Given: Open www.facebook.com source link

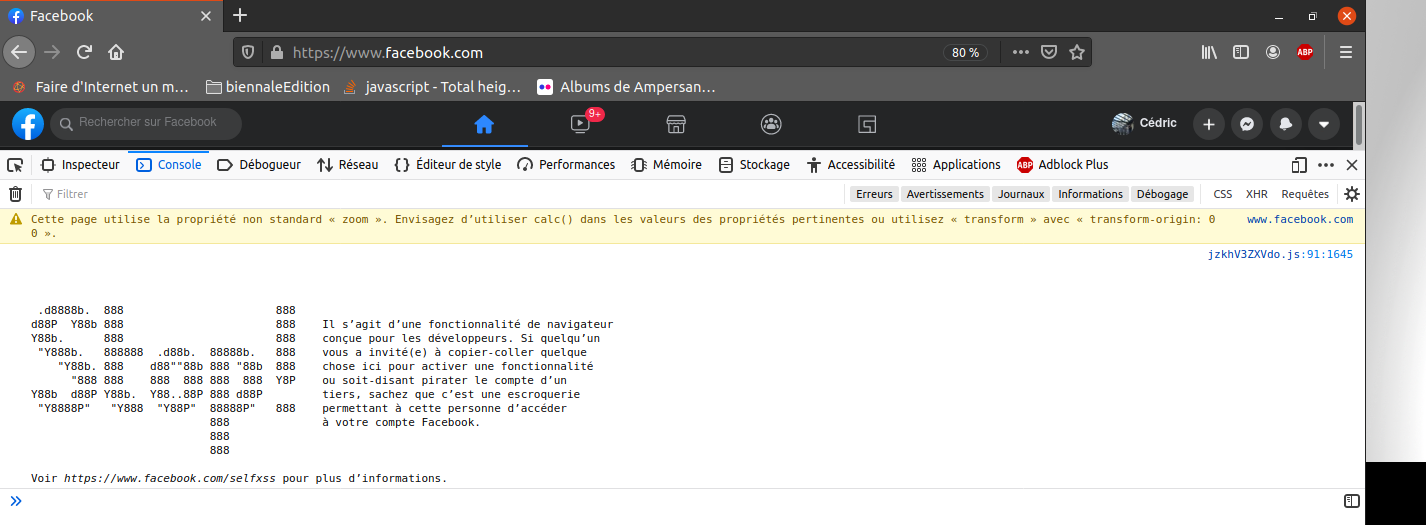Looking at the screenshot, I should (1300, 219).
